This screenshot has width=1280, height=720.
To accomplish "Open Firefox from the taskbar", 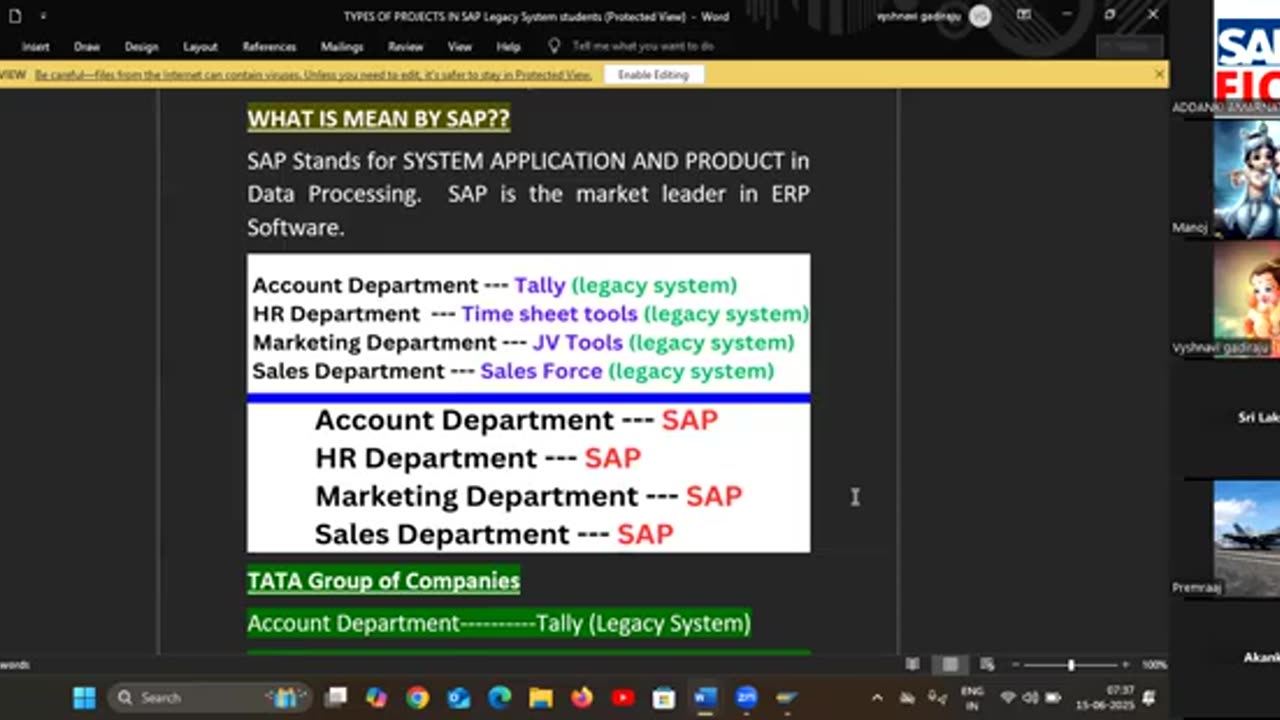I will (581, 698).
